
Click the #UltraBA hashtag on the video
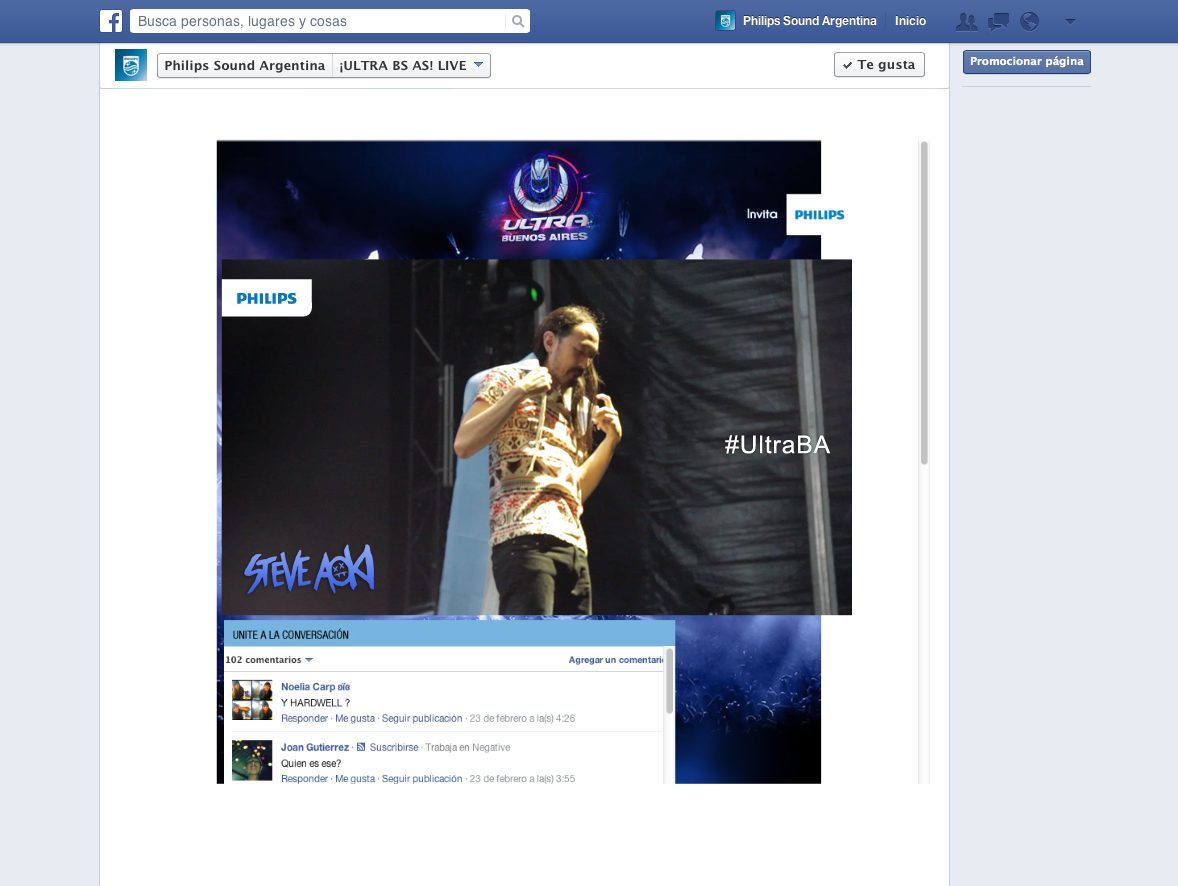pos(777,445)
